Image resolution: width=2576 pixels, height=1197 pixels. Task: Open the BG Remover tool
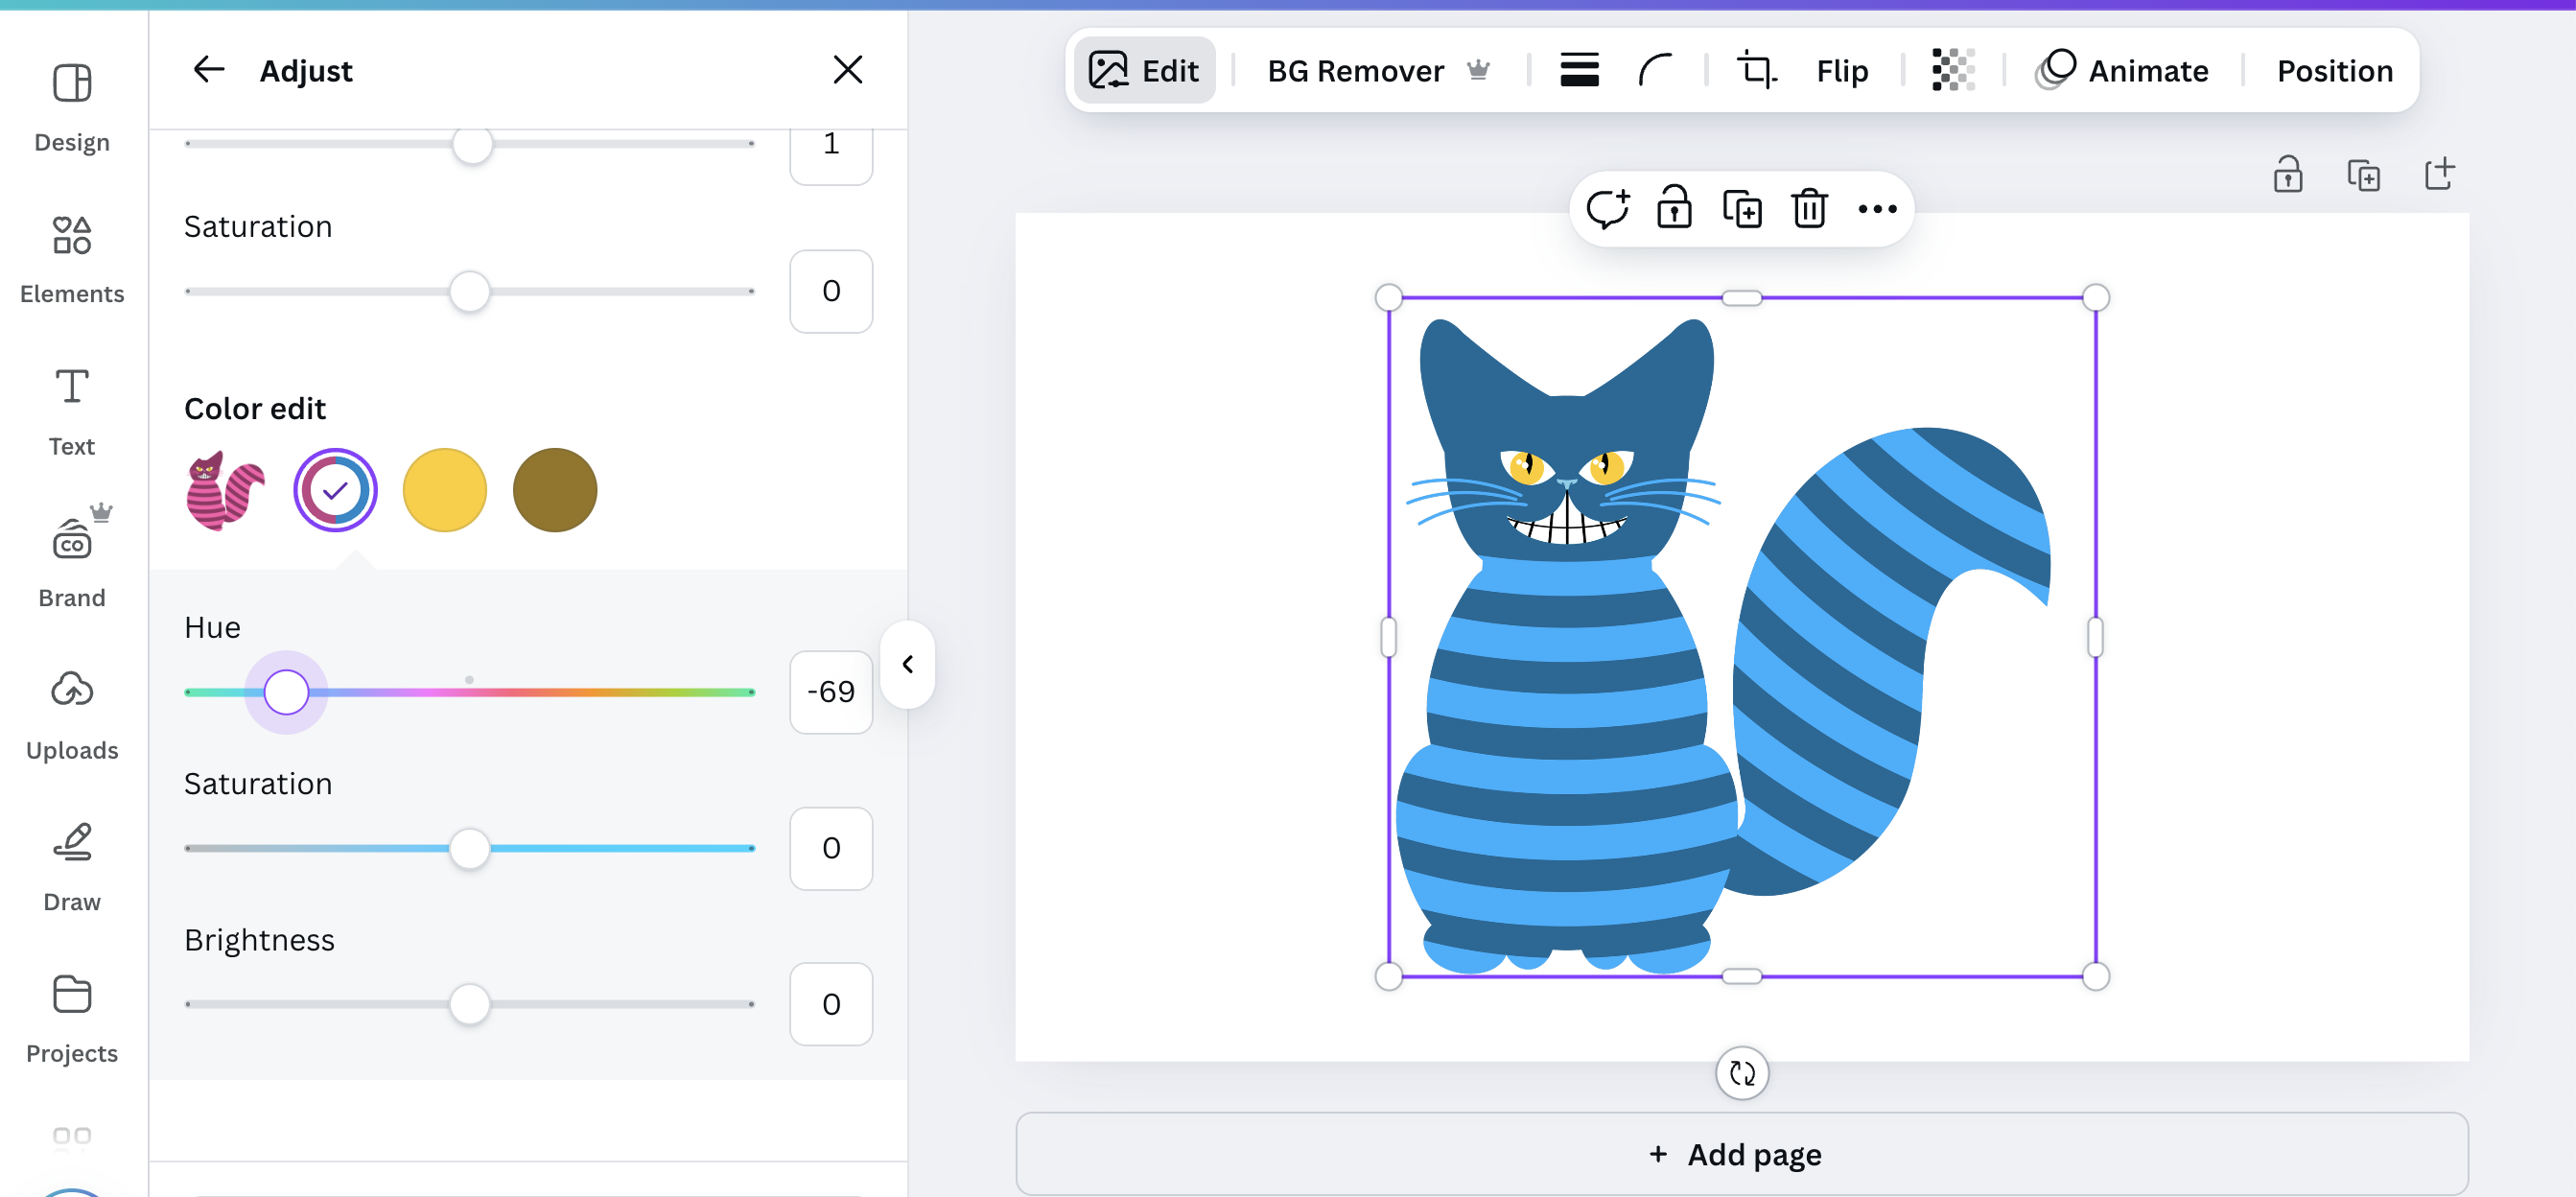coord(1355,70)
